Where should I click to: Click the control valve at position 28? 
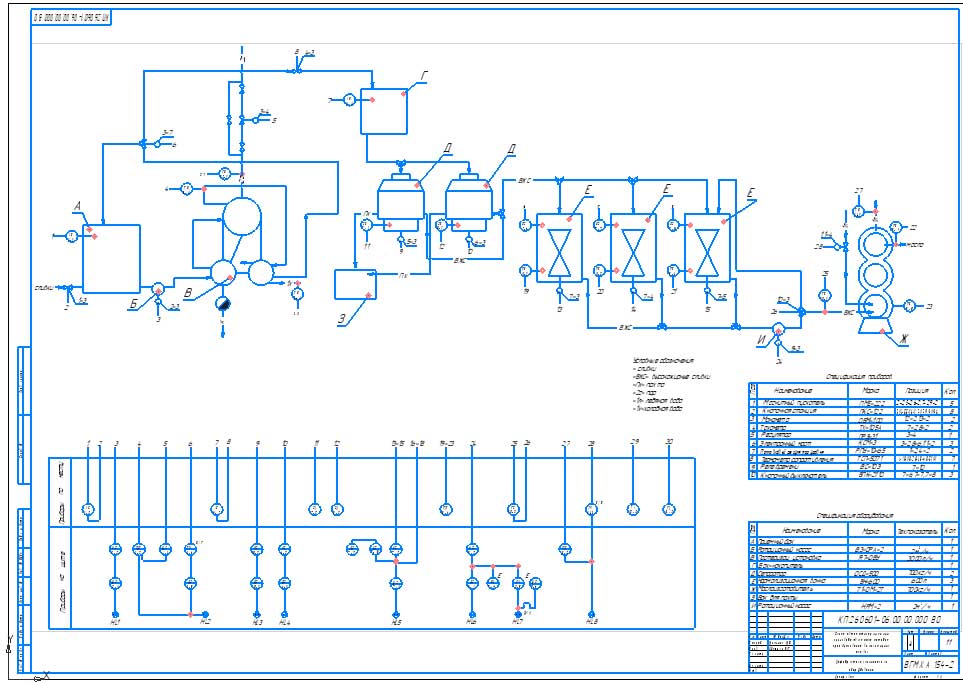(845, 246)
